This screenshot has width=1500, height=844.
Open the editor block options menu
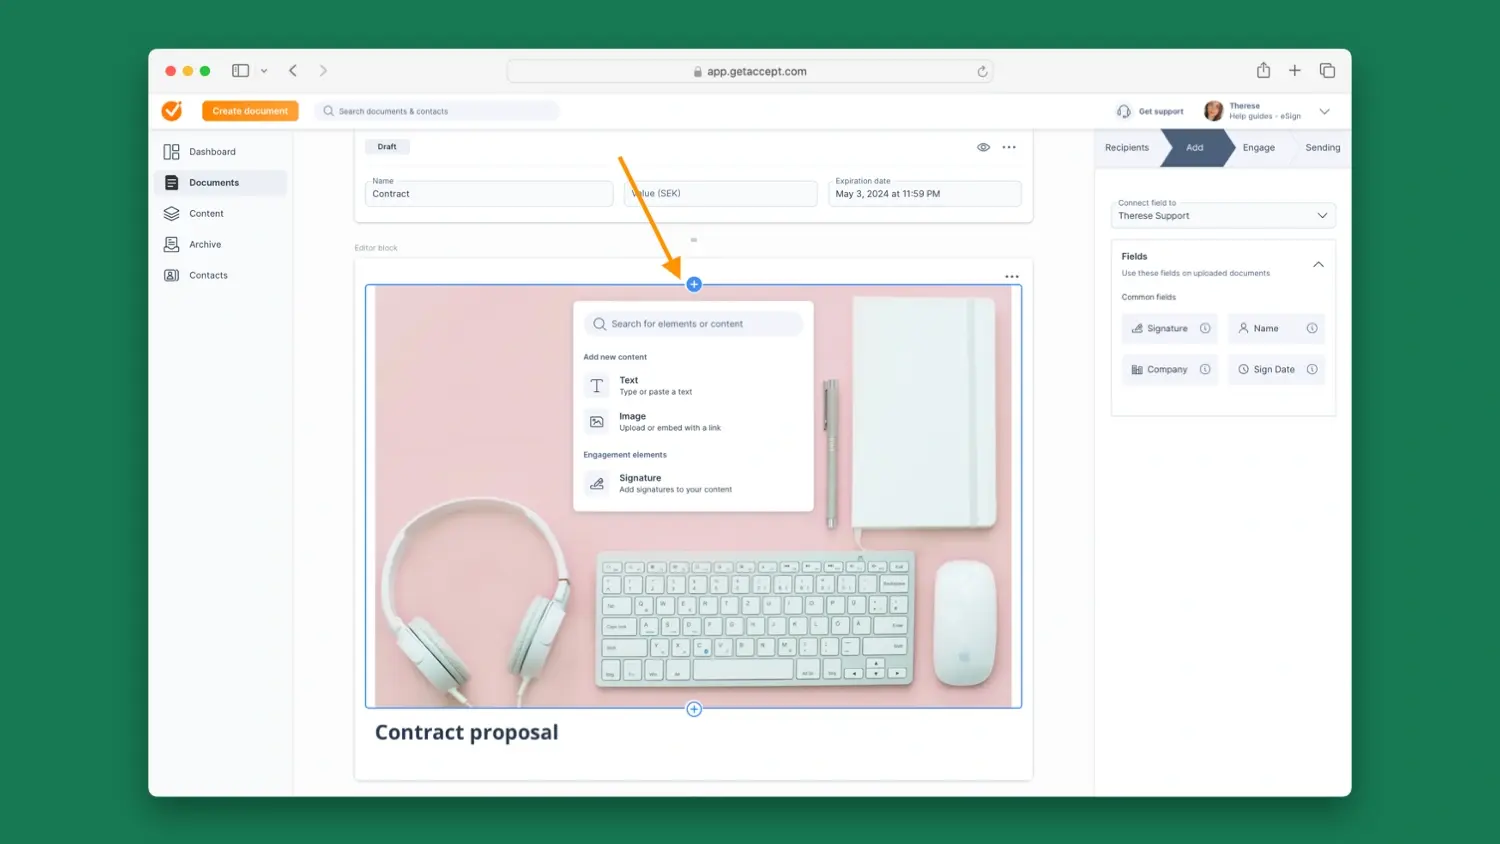[x=1011, y=276]
